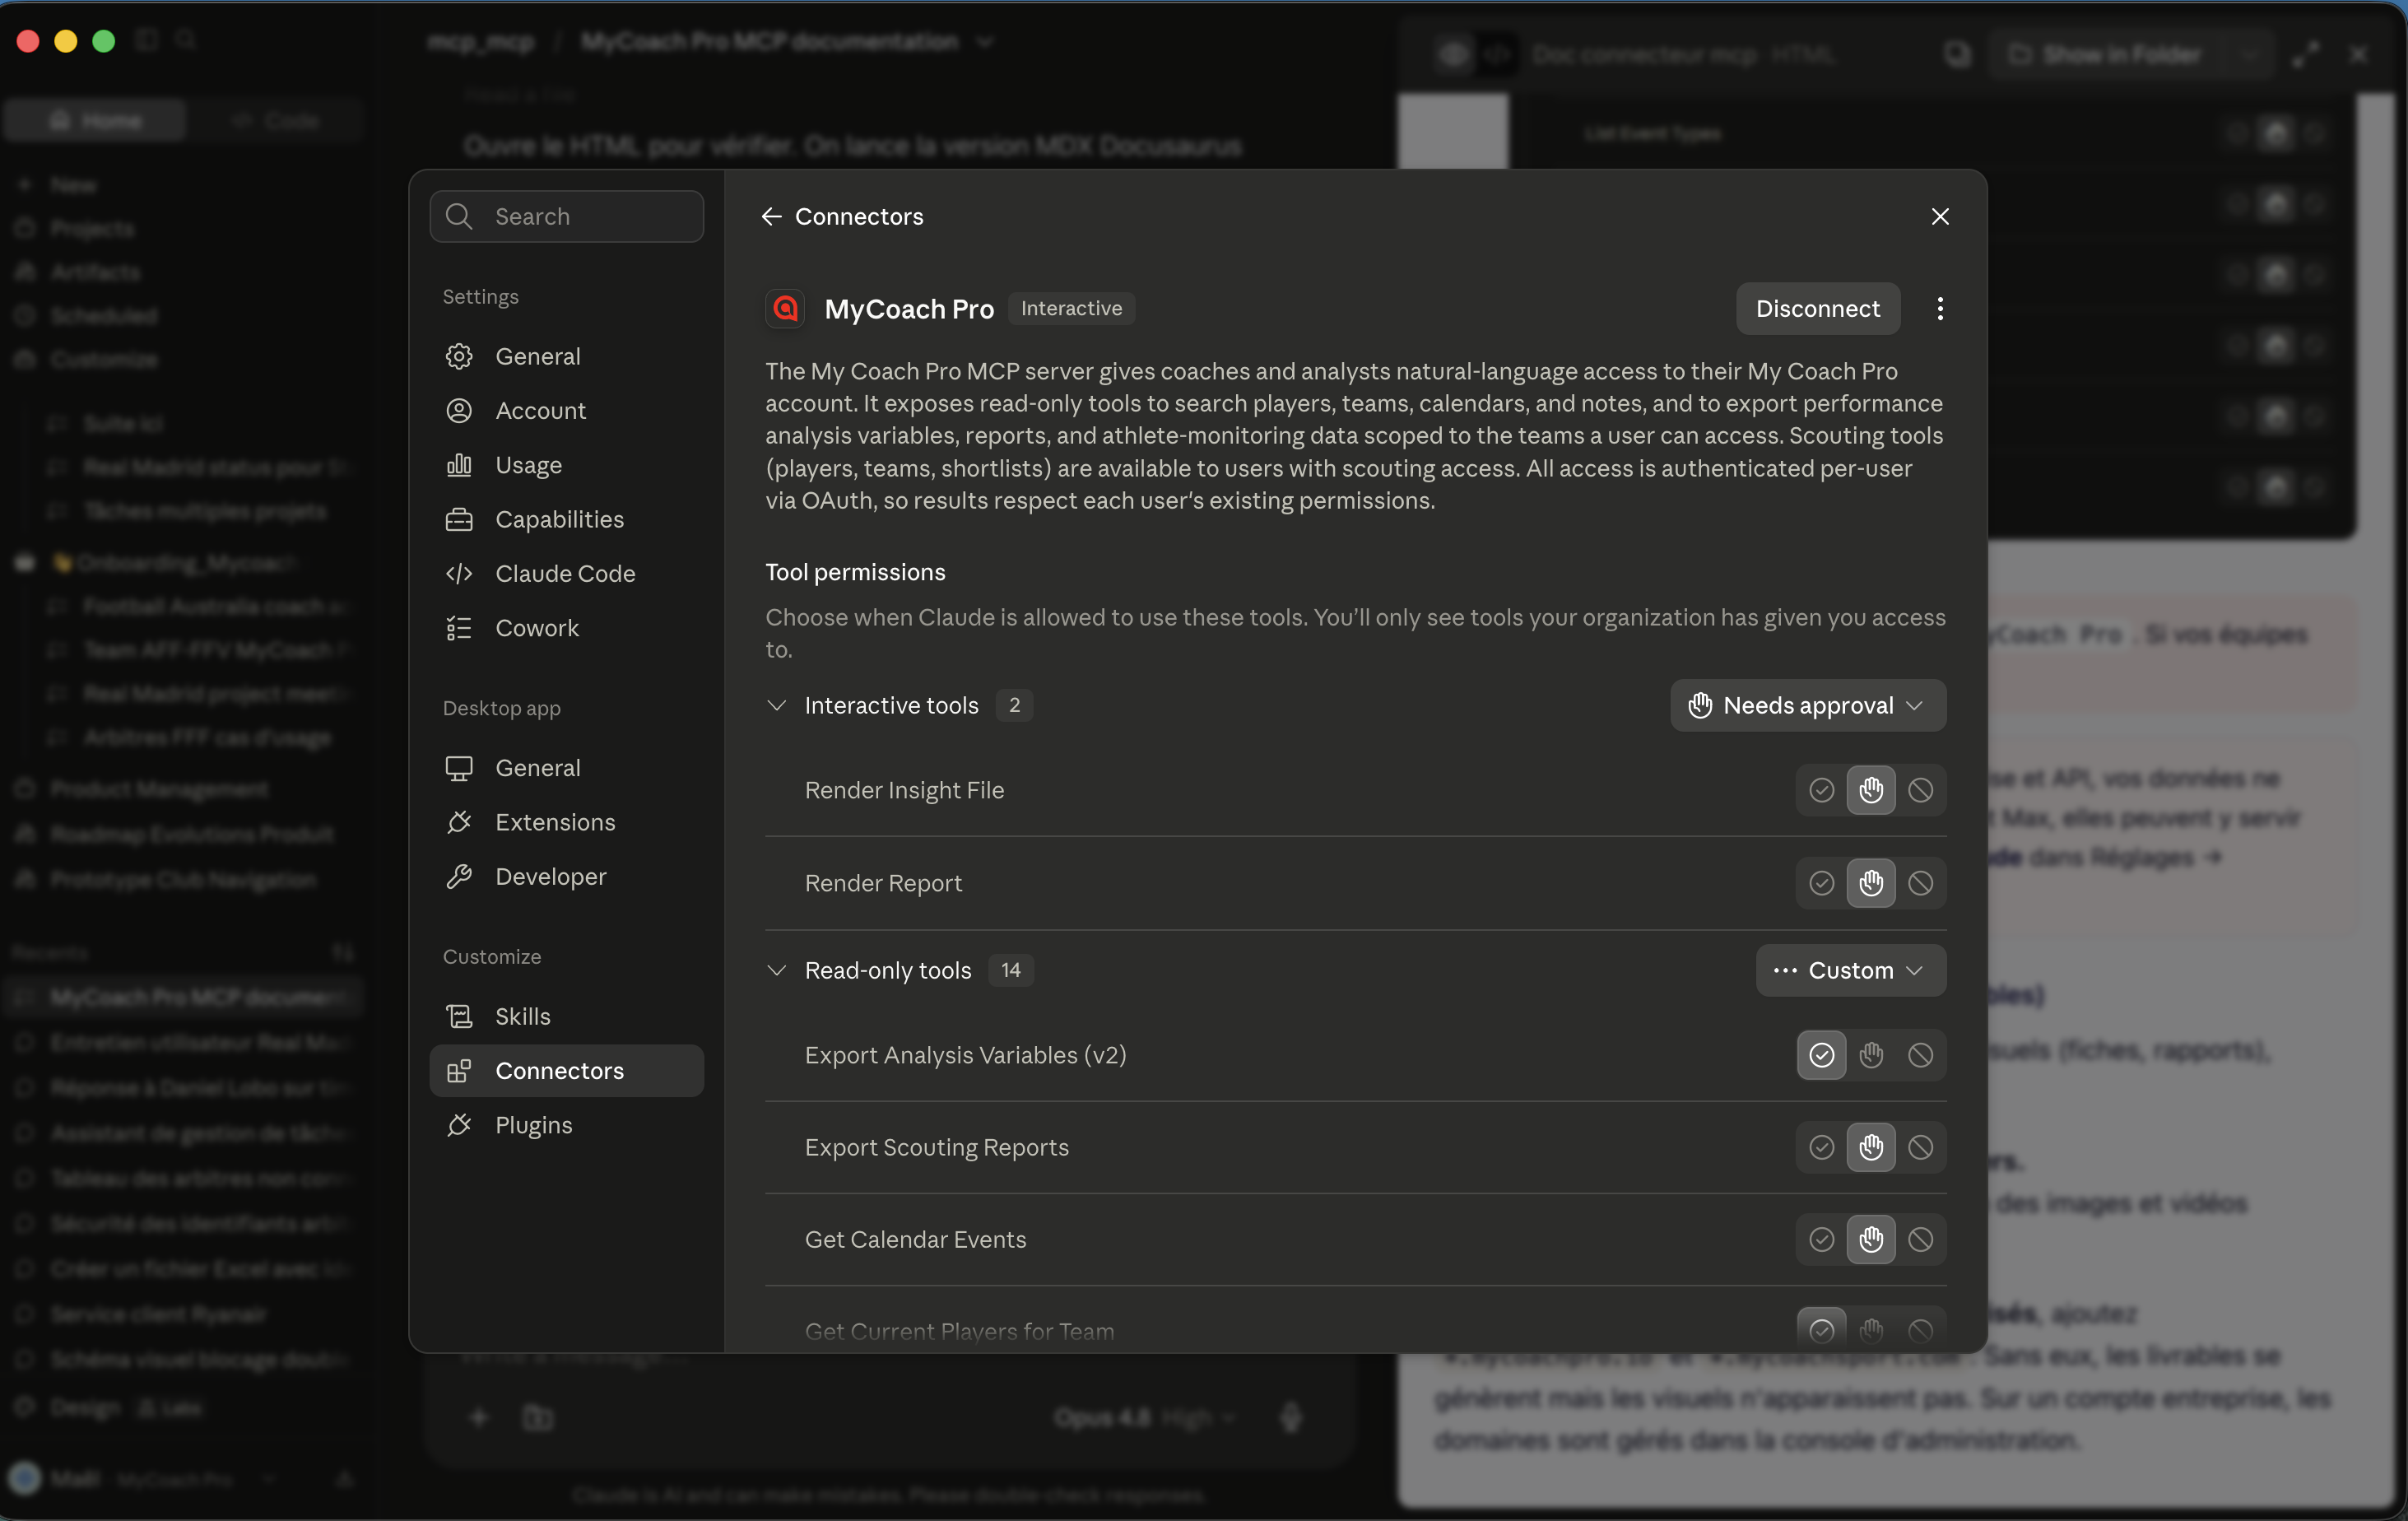2408x1521 pixels.
Task: Open the Cowork settings page
Action: 566,628
